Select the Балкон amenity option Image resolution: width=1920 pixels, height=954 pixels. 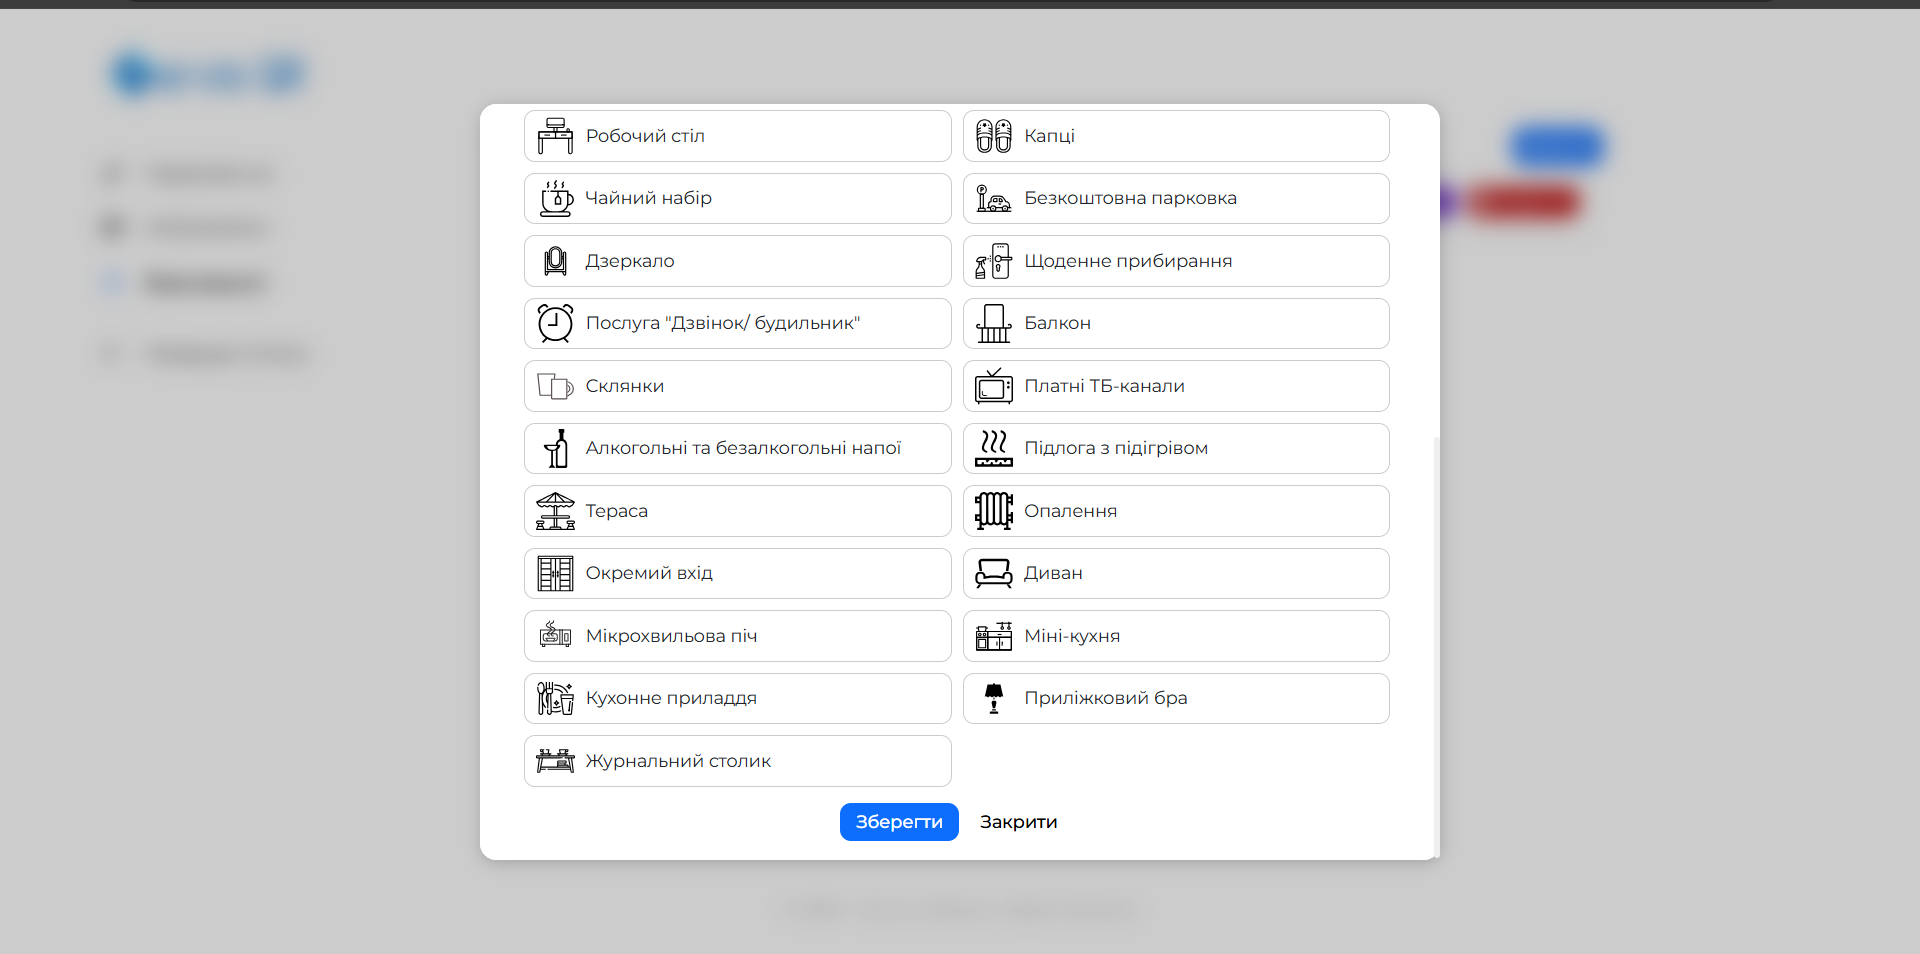click(x=1176, y=323)
